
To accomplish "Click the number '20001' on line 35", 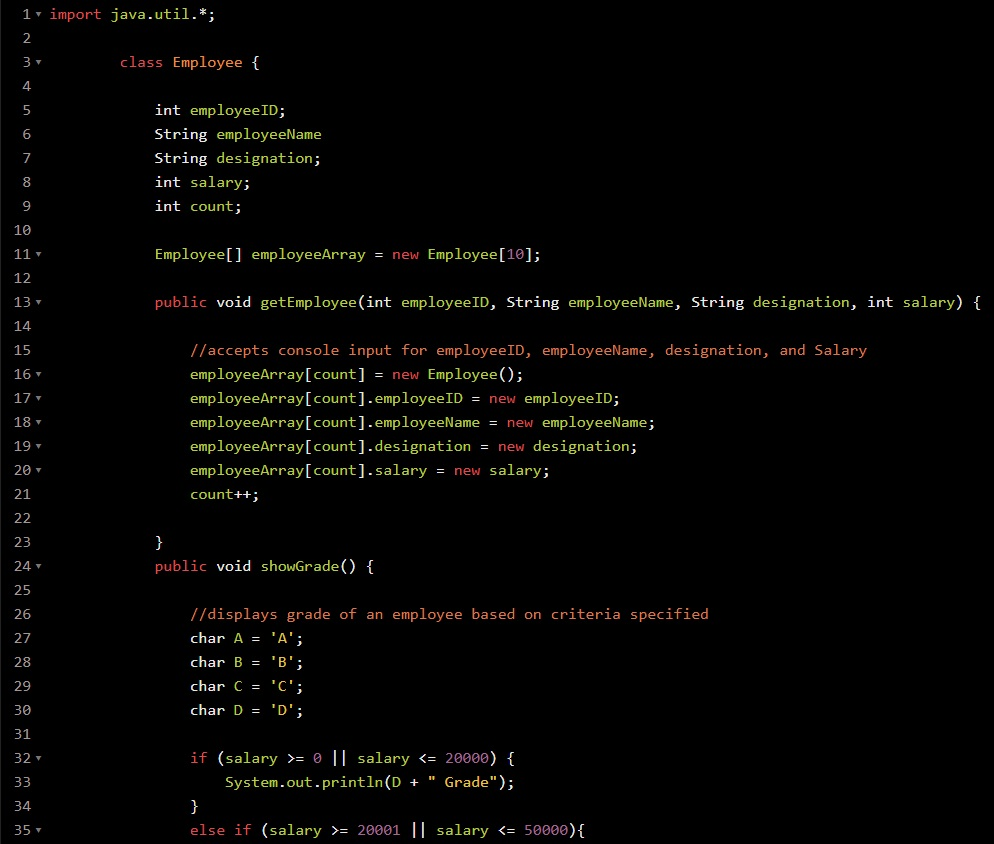I will 378,830.
